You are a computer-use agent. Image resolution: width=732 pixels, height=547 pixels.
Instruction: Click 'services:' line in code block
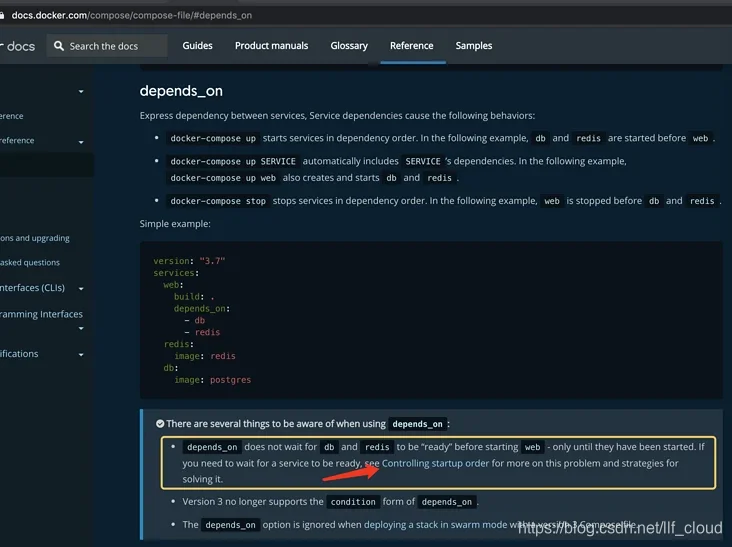pyautogui.click(x=176, y=273)
